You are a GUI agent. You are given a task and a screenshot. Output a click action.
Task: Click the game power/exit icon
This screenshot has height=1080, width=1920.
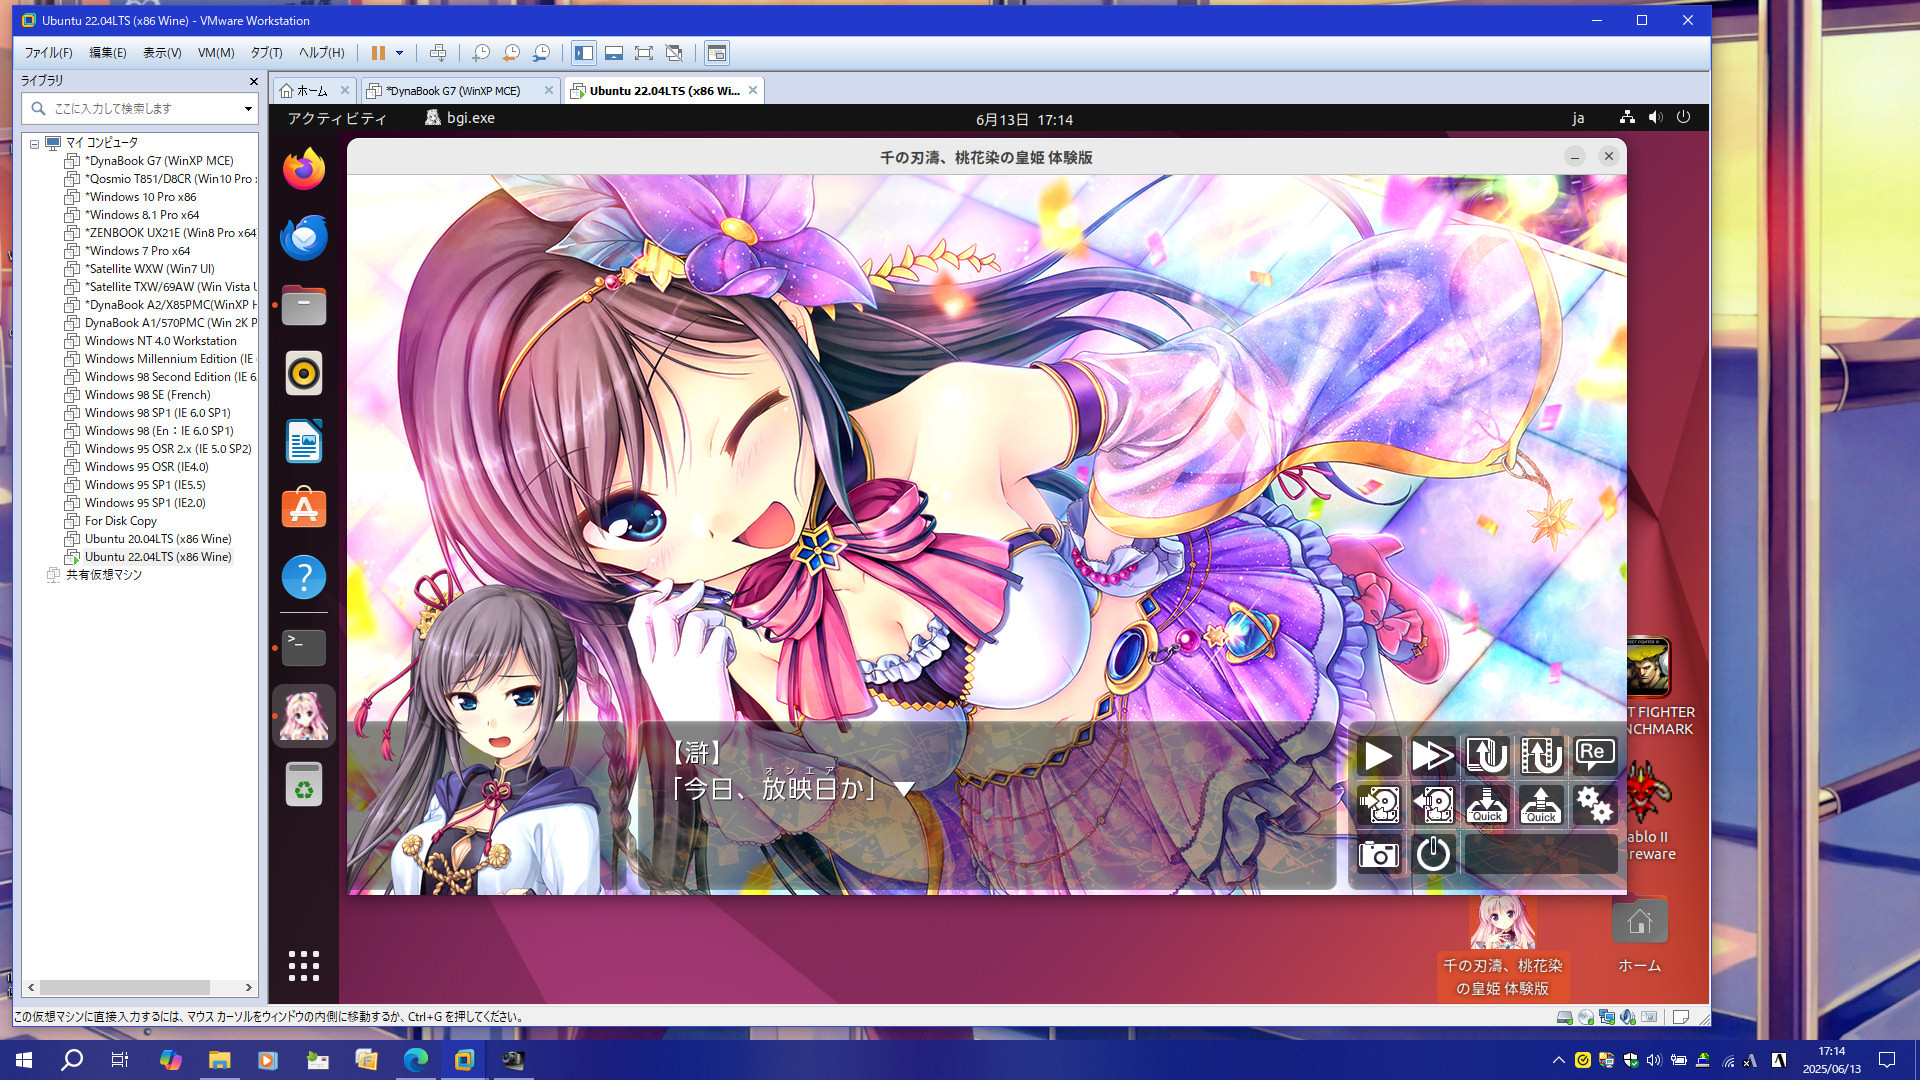[1433, 854]
